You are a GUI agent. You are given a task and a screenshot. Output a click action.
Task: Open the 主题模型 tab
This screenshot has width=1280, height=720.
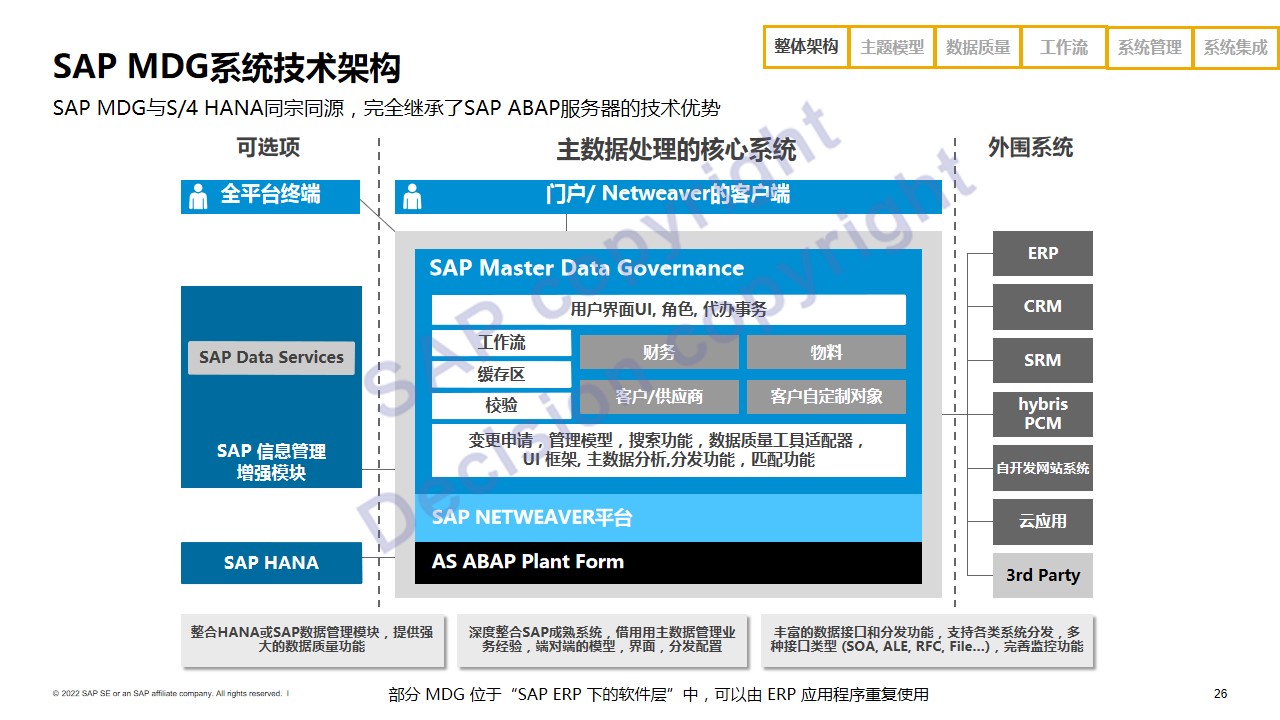pos(892,47)
